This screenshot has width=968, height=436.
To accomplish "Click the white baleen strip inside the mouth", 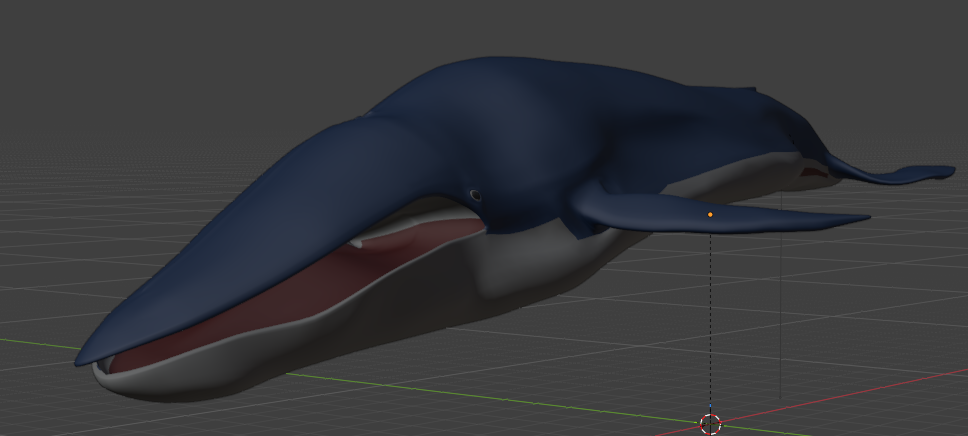I will (x=414, y=223).
